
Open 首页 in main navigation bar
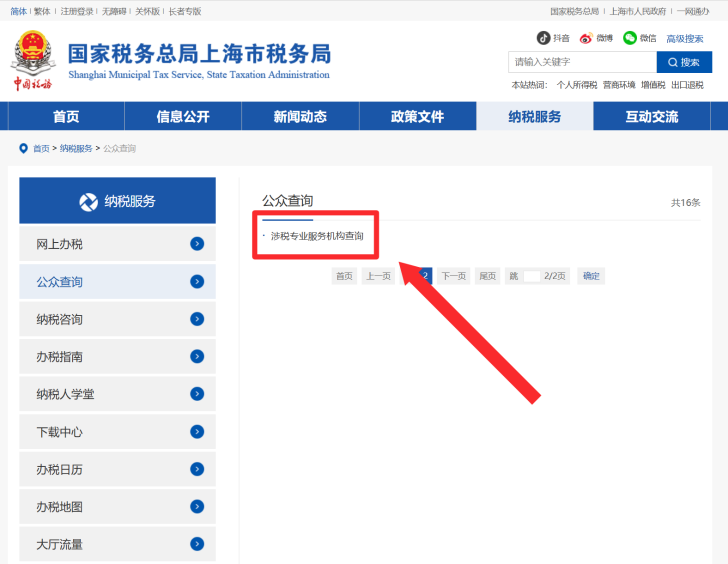tap(66, 117)
